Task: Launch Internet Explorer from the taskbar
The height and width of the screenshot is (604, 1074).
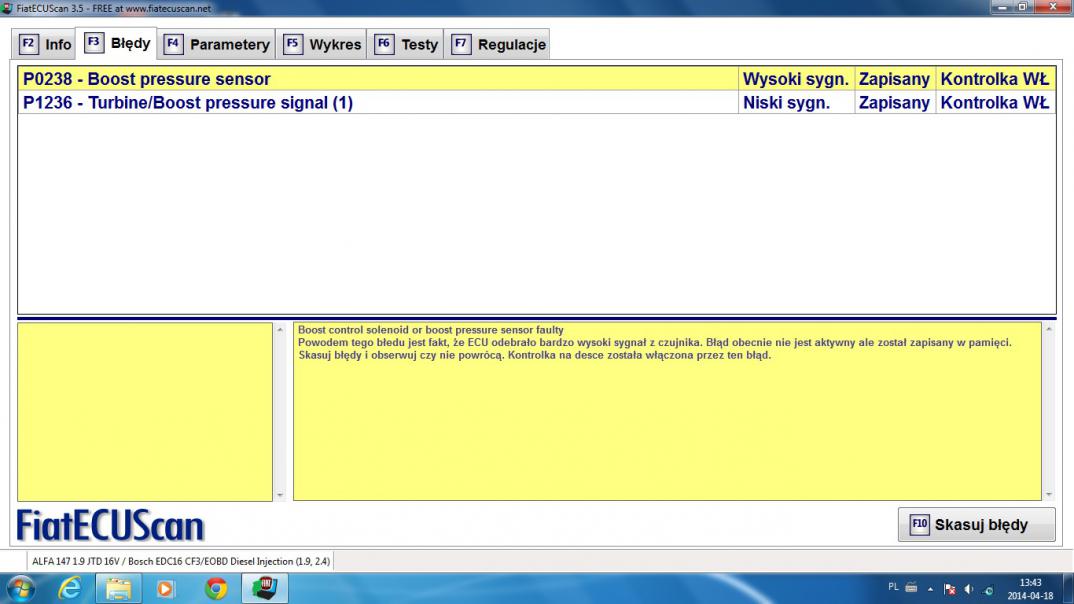Action: click(x=70, y=589)
